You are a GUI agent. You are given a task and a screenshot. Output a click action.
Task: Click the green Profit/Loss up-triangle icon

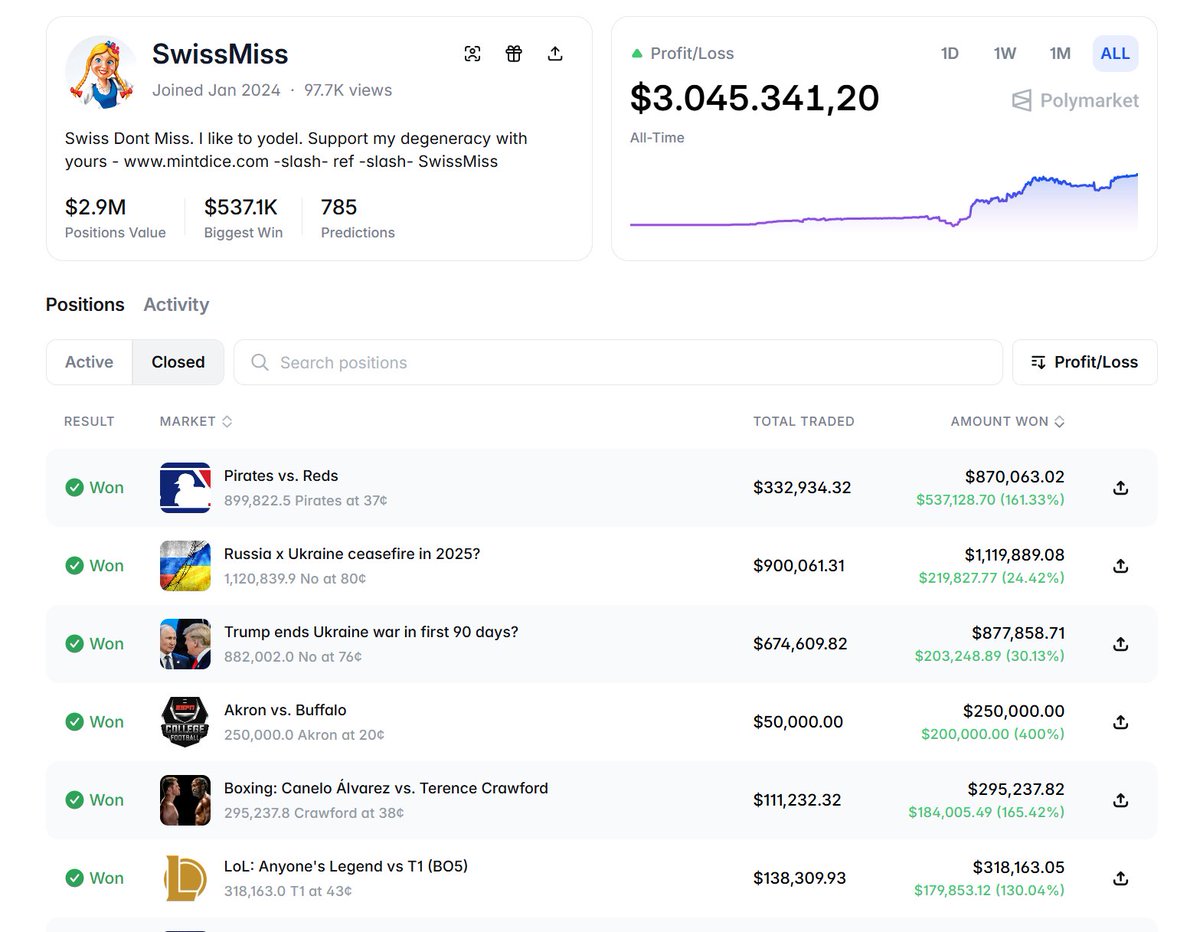[x=637, y=53]
